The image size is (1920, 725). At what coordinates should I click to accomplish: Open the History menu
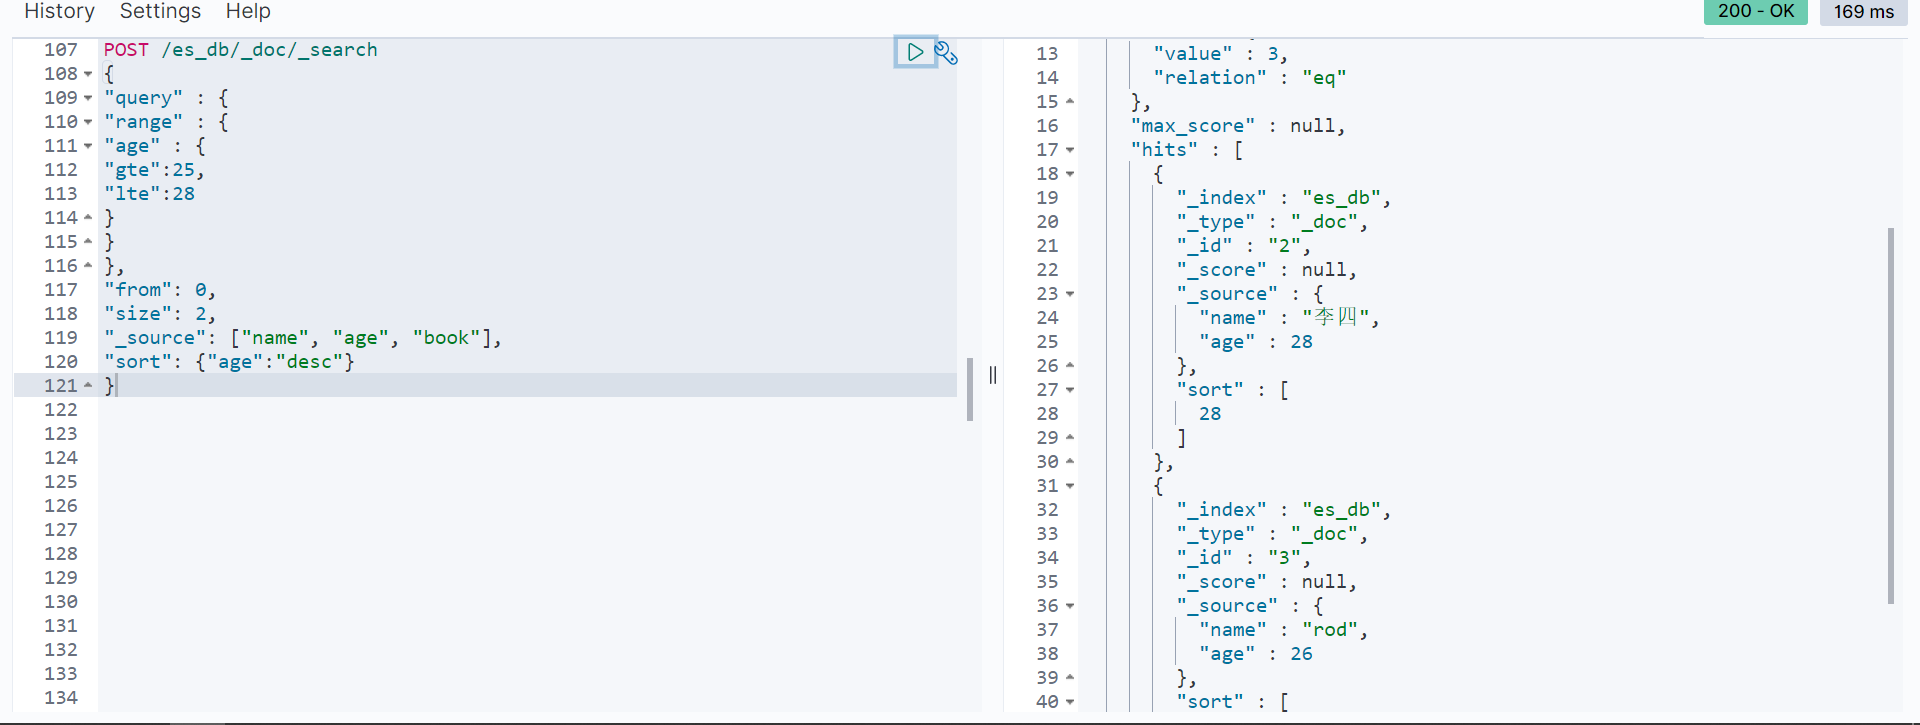[59, 11]
